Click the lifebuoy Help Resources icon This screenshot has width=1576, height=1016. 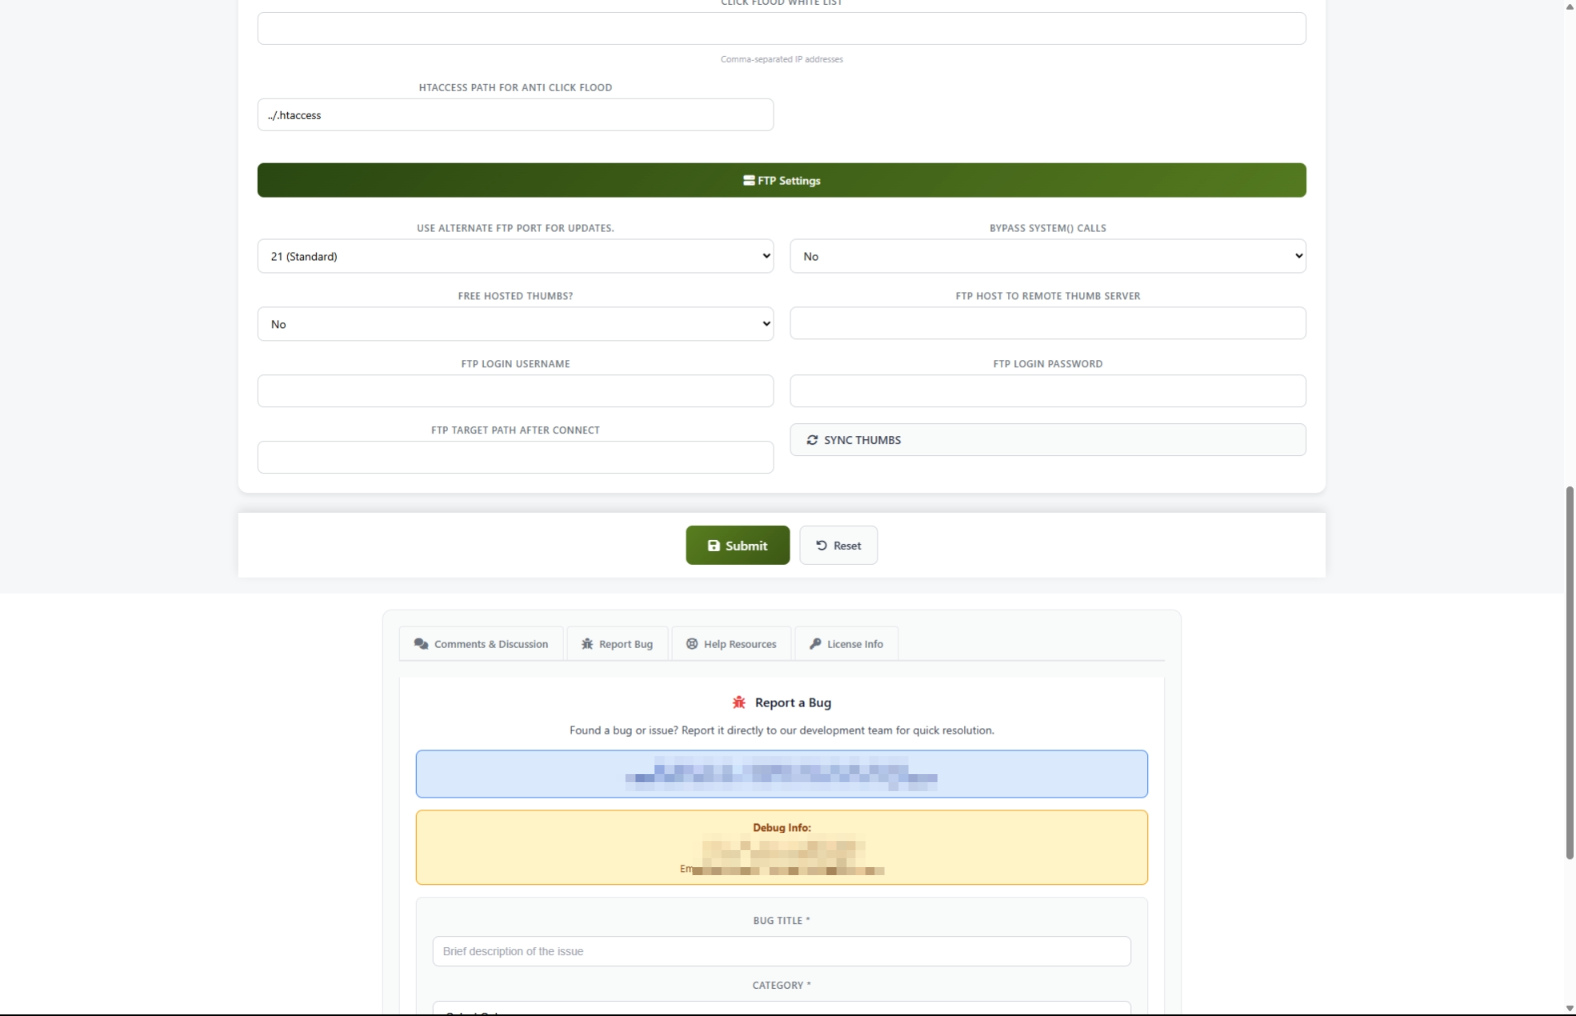pyautogui.click(x=692, y=644)
